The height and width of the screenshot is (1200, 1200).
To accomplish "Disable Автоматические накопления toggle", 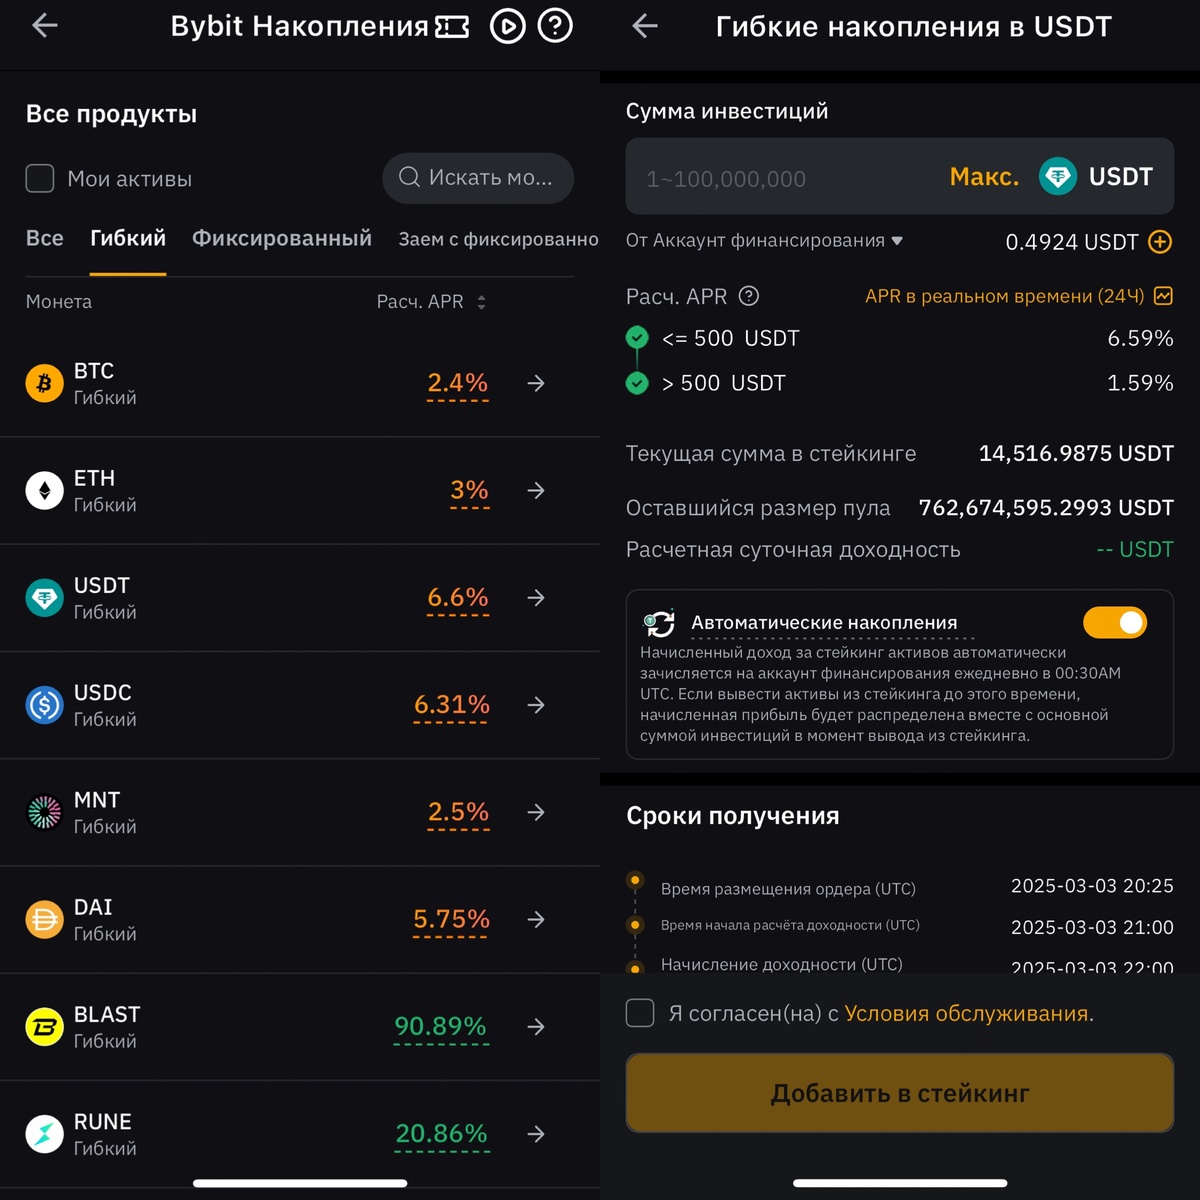I will click(x=1115, y=622).
